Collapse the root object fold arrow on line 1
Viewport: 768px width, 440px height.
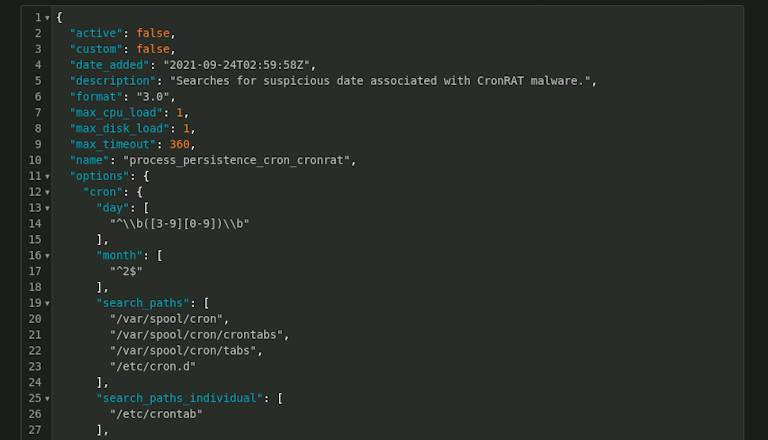[48, 18]
